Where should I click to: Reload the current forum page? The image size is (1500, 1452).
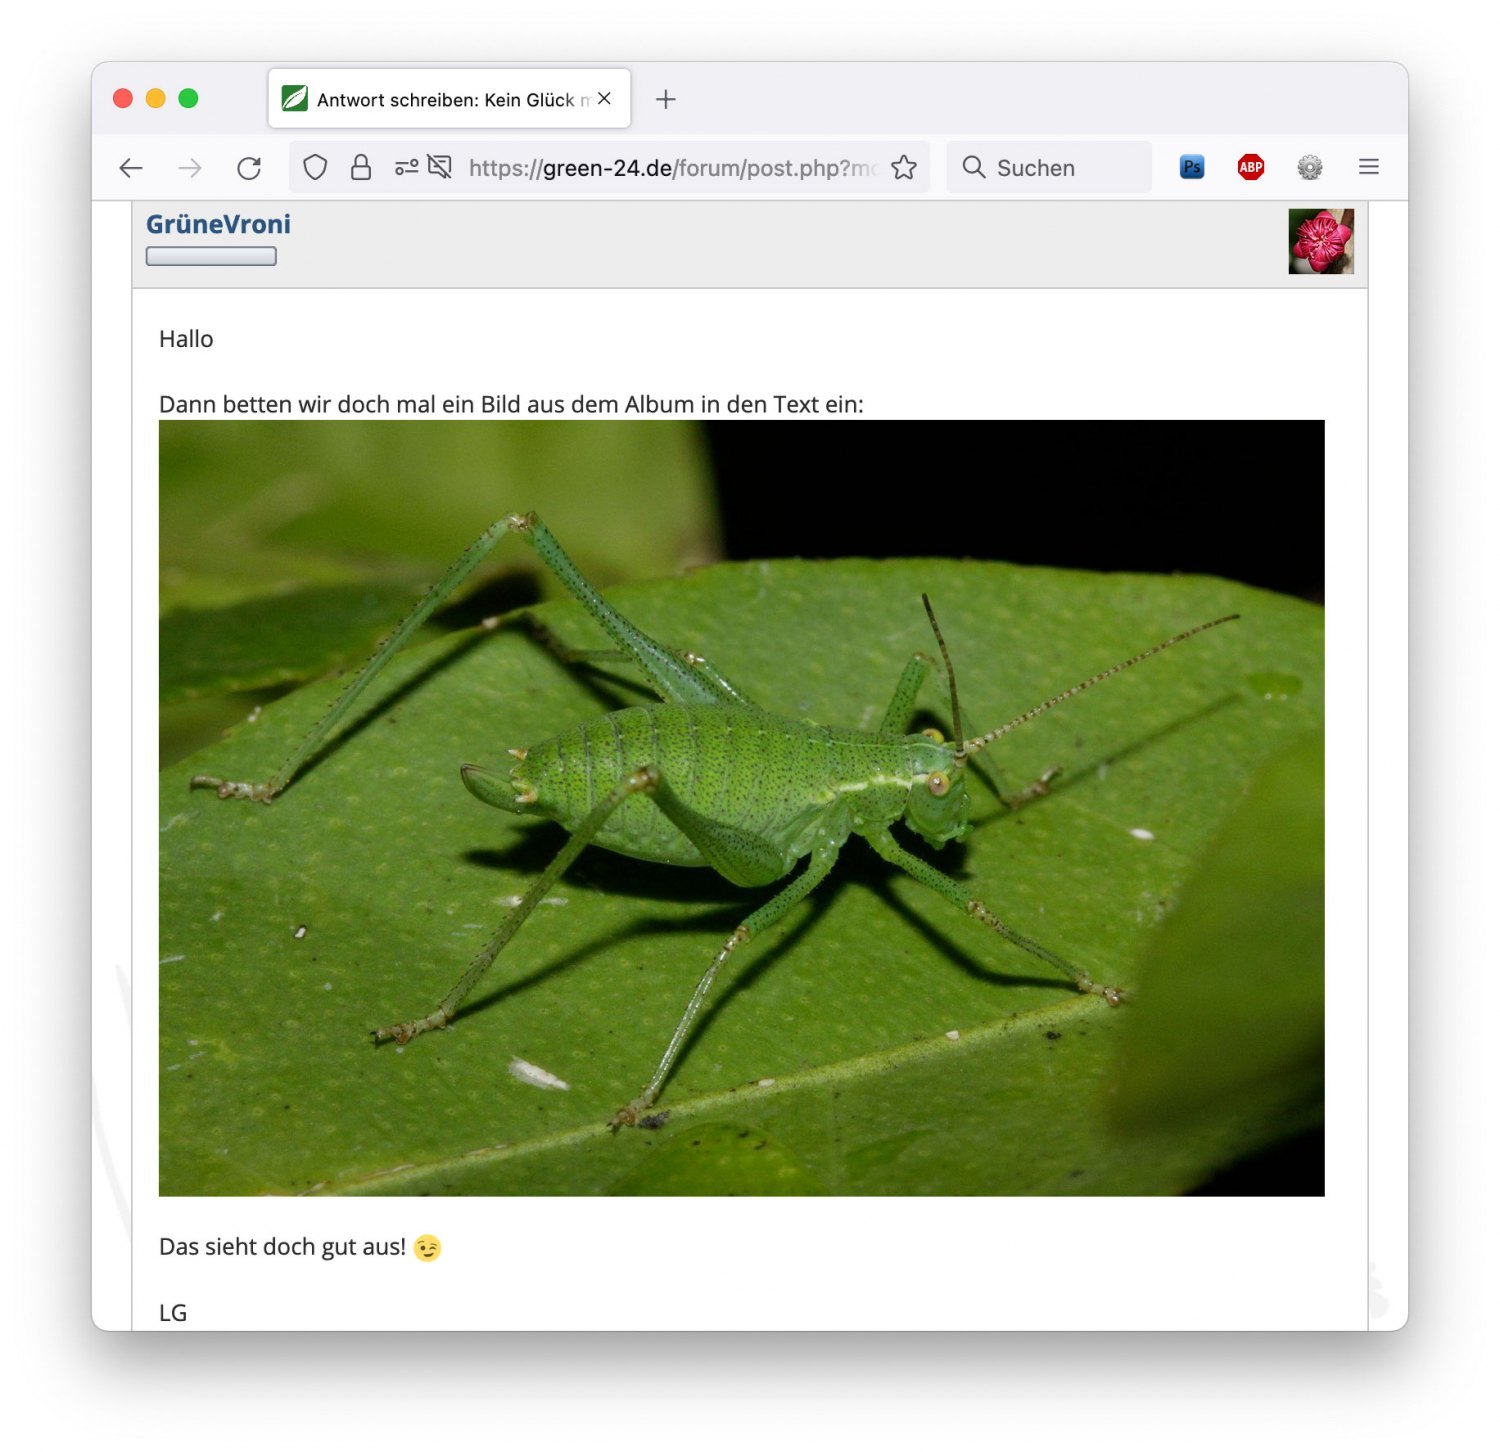[249, 168]
